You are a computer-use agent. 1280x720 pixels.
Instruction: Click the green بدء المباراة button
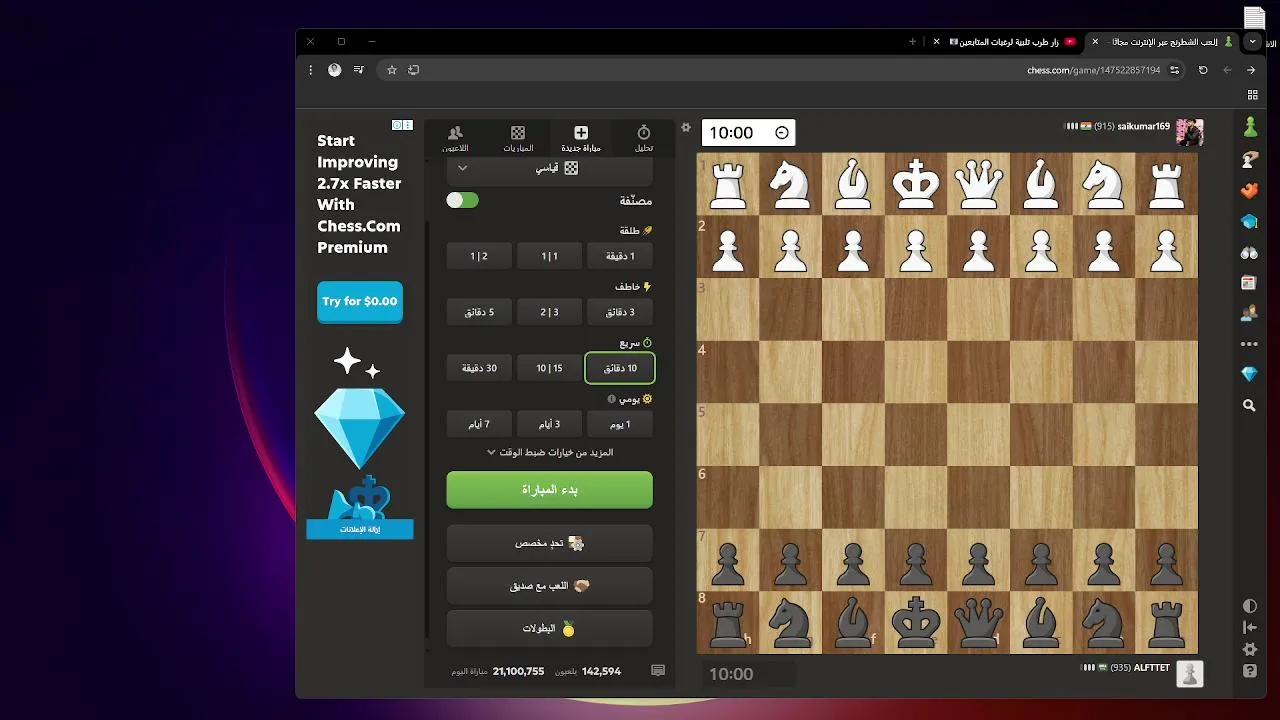point(549,490)
